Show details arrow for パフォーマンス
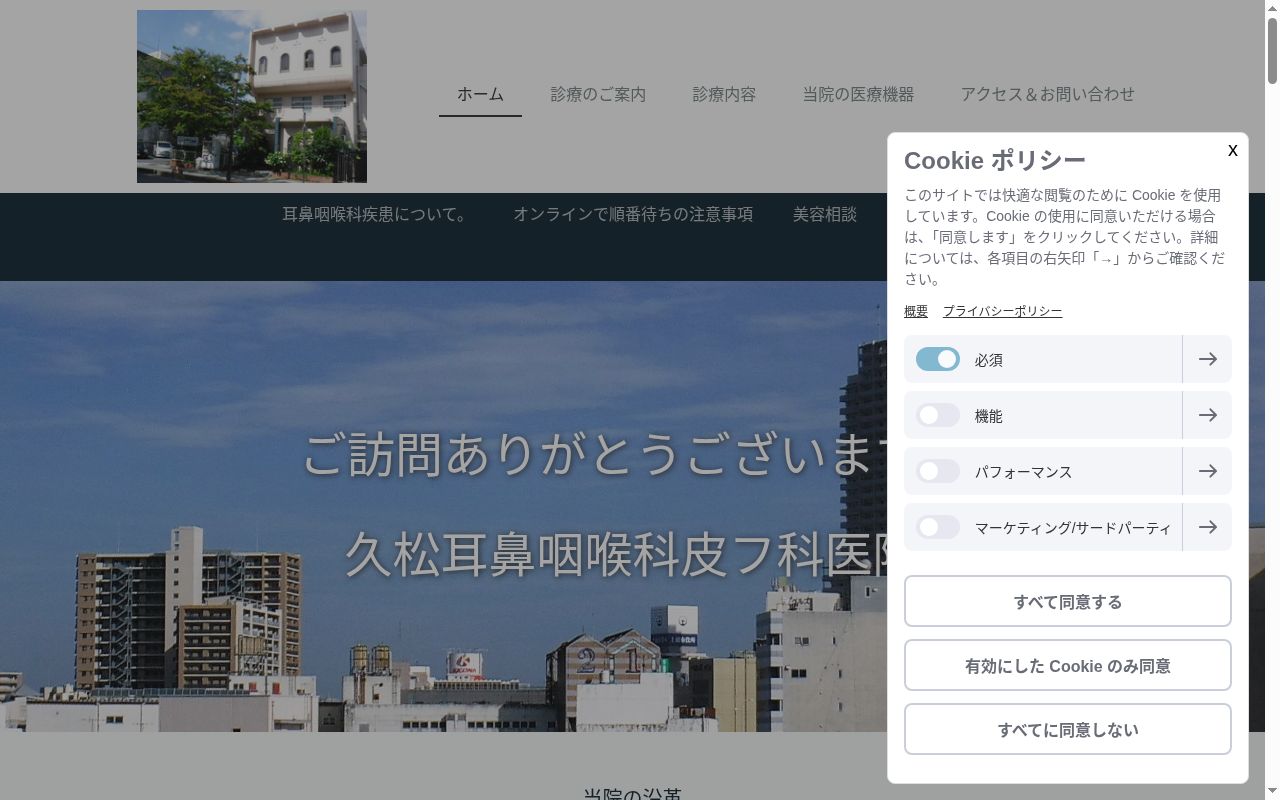1280x800 pixels. click(1207, 471)
